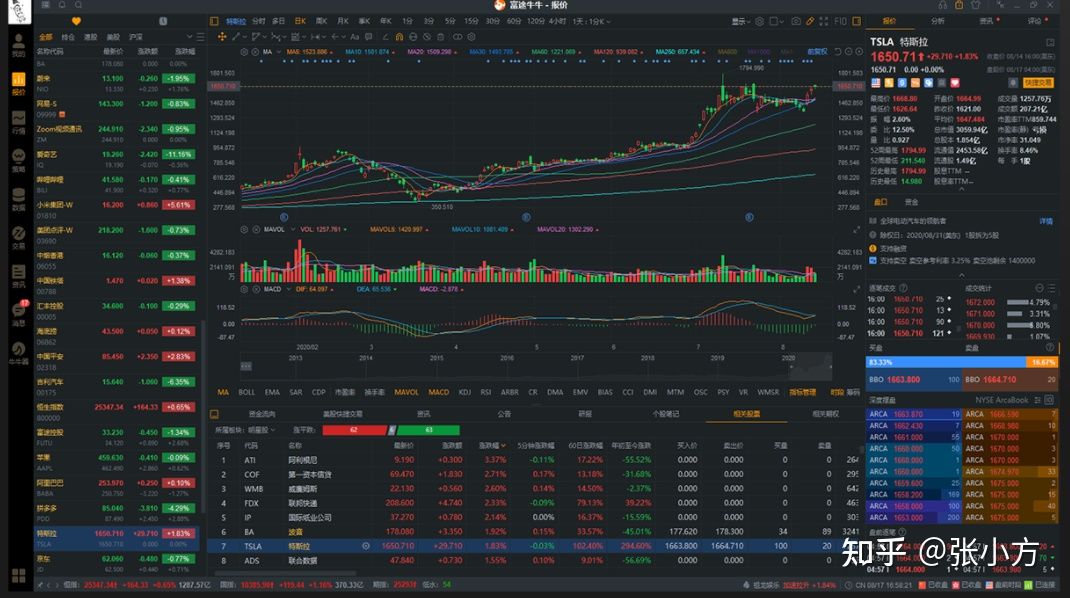Click 指标管理 indicator management link
This screenshot has width=1070, height=598.
click(803, 393)
